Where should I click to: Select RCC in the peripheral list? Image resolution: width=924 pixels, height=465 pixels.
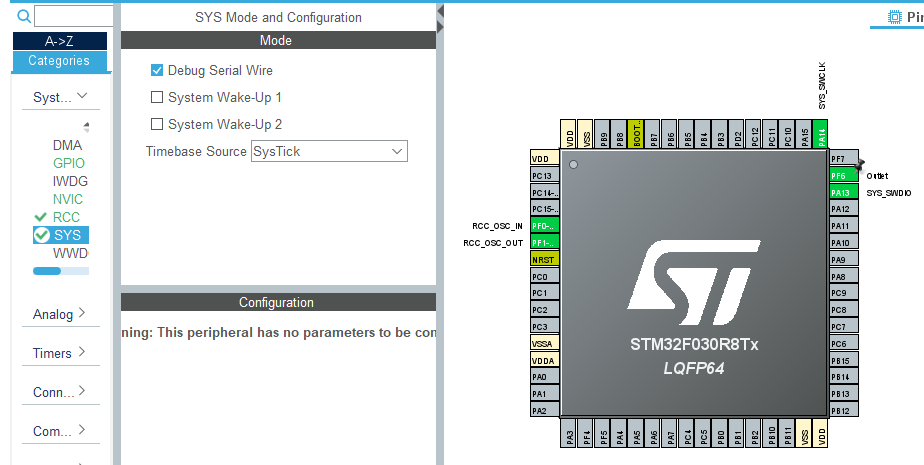[66, 217]
